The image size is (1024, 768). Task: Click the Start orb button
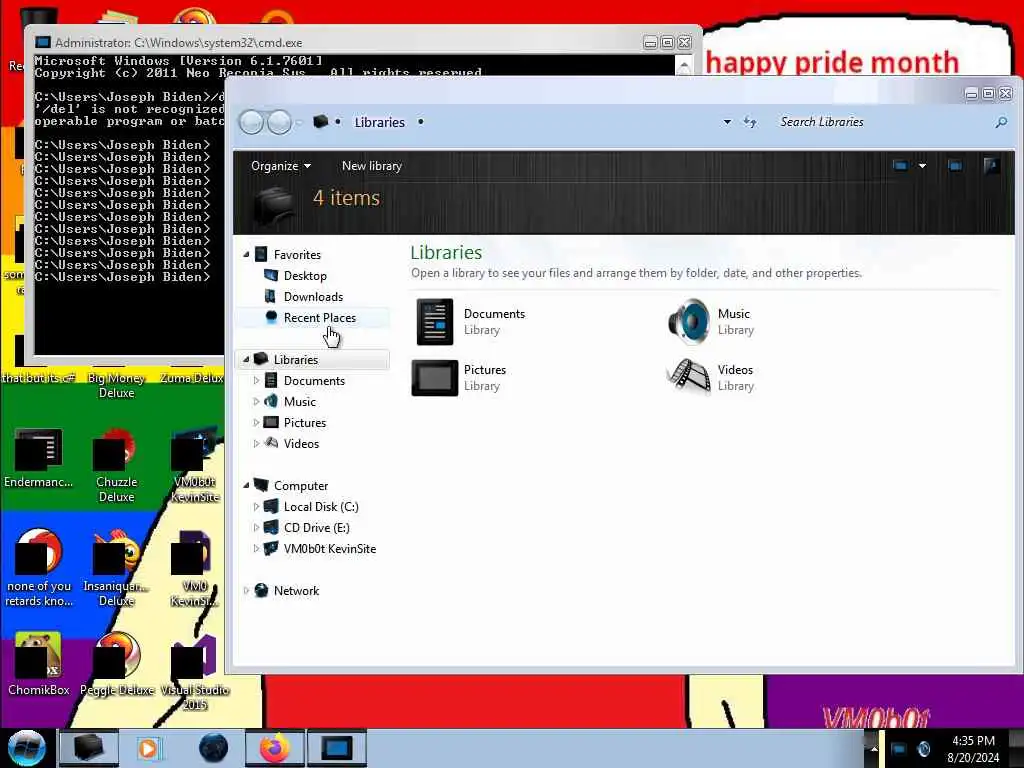tap(26, 748)
